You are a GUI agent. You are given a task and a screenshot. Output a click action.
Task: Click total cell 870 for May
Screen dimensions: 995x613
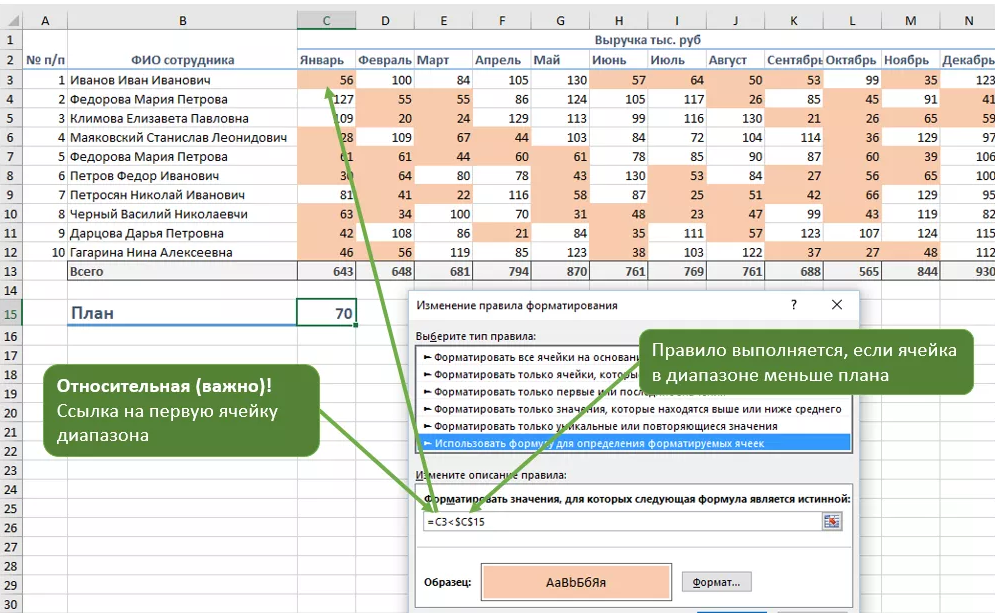560,272
